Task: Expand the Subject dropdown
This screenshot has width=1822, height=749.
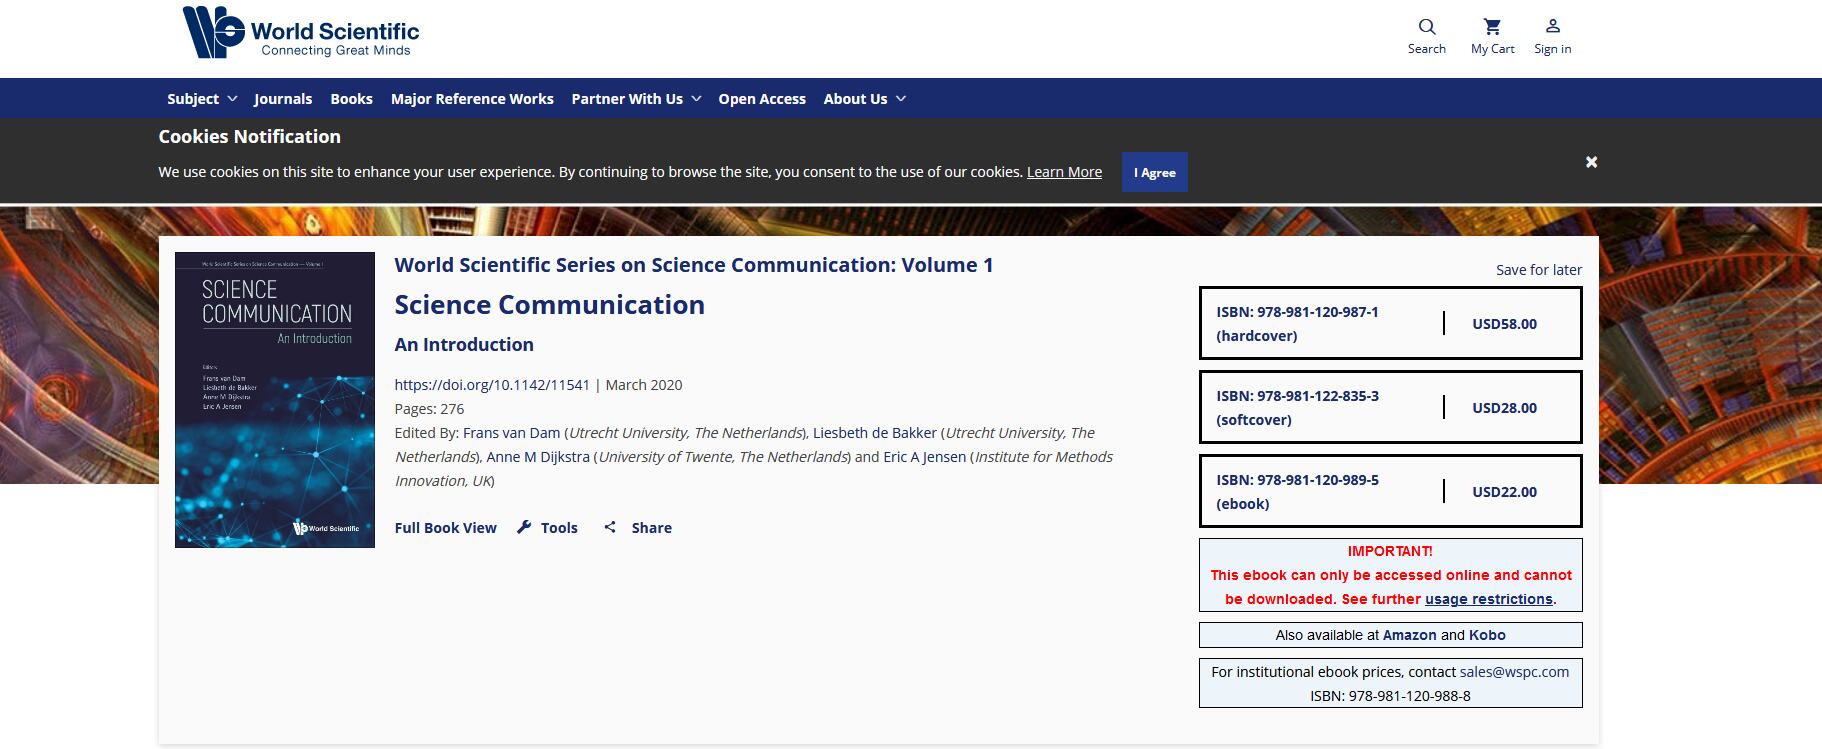Action: [x=202, y=99]
